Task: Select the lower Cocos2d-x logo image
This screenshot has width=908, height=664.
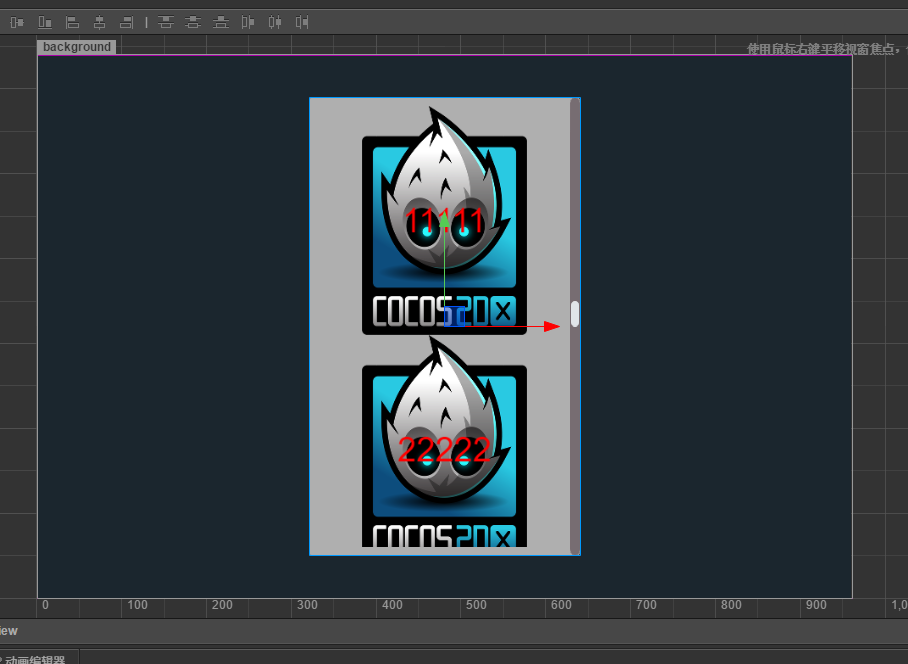Action: tap(444, 443)
